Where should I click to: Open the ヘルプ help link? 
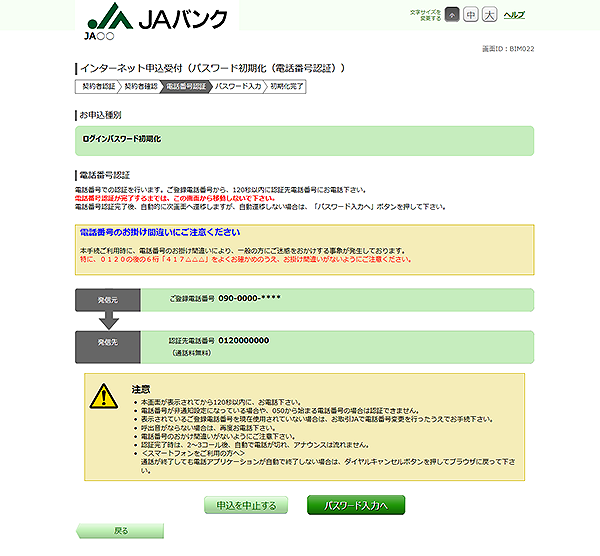tap(514, 15)
